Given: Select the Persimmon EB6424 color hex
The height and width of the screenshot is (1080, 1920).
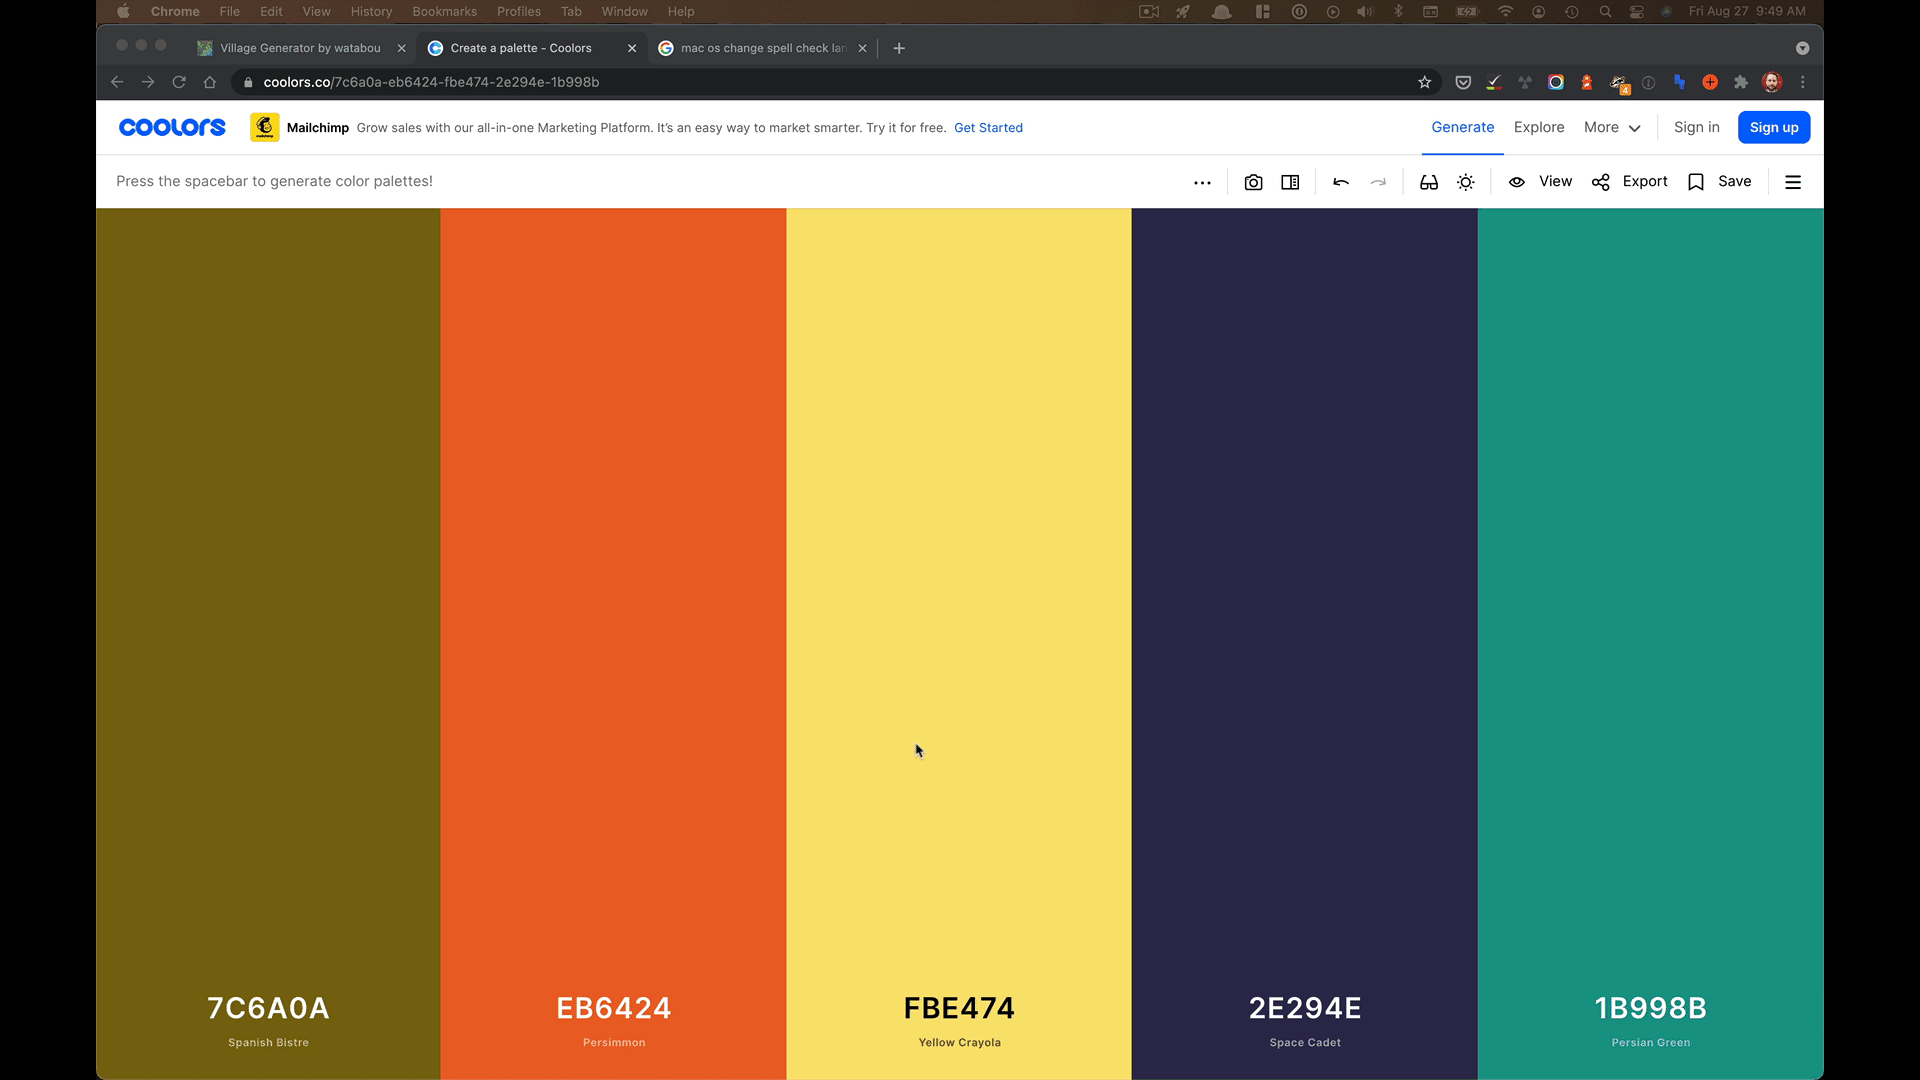Looking at the screenshot, I should point(613,1008).
